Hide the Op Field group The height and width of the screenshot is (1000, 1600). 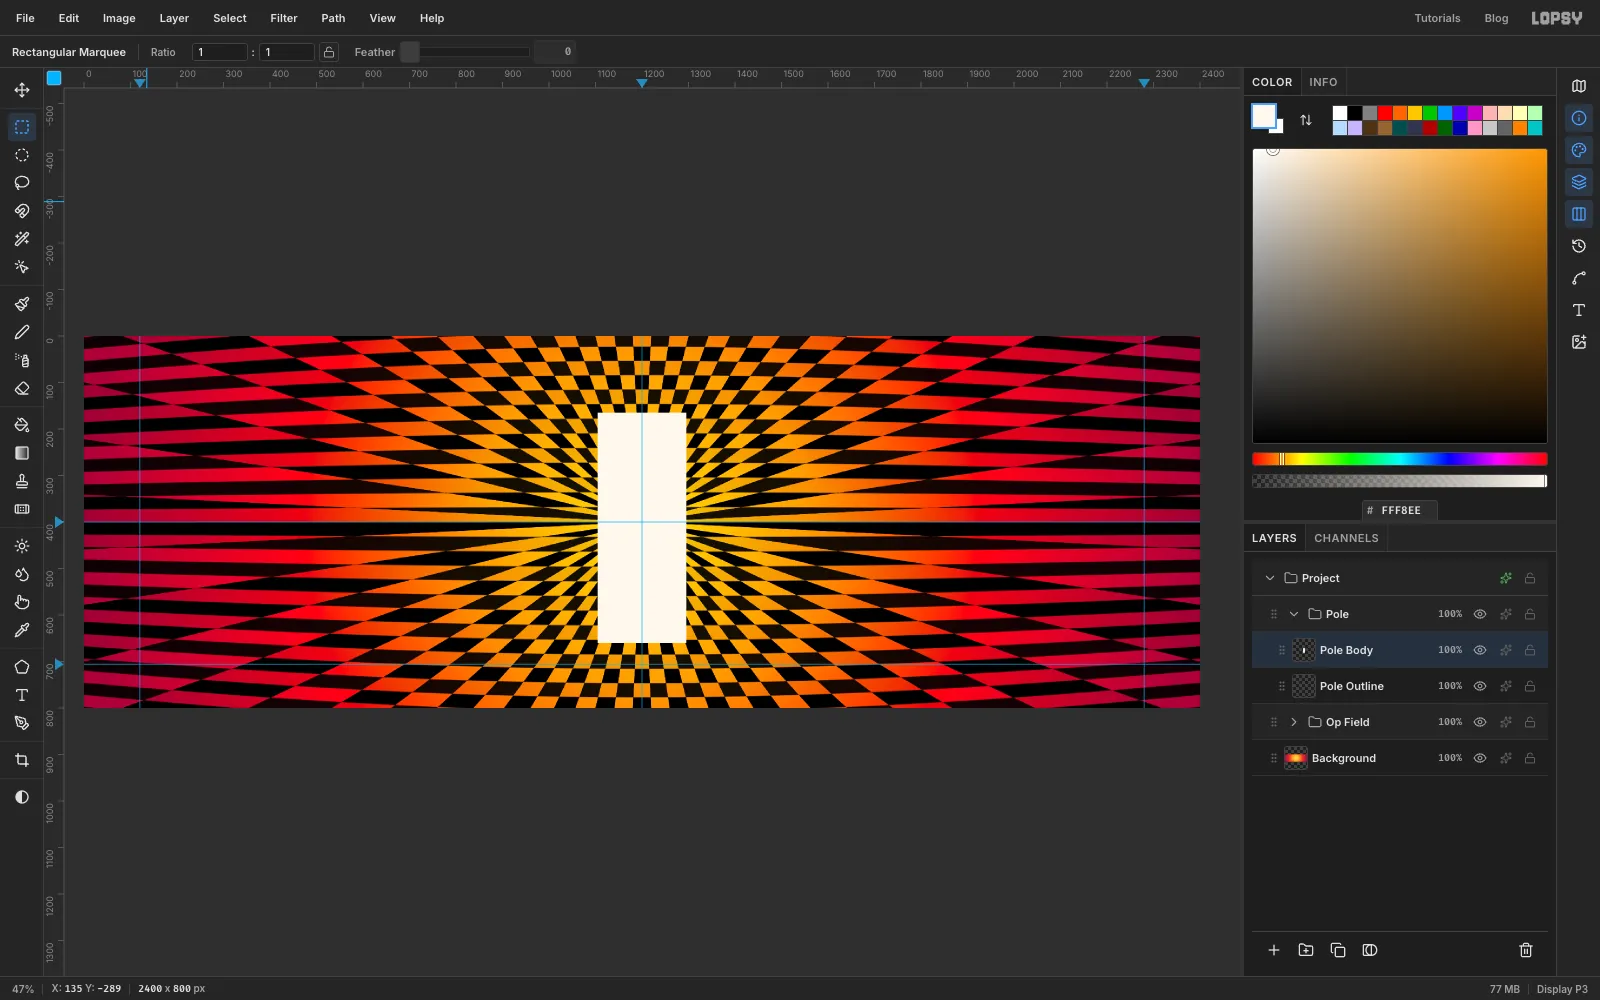pyautogui.click(x=1480, y=722)
